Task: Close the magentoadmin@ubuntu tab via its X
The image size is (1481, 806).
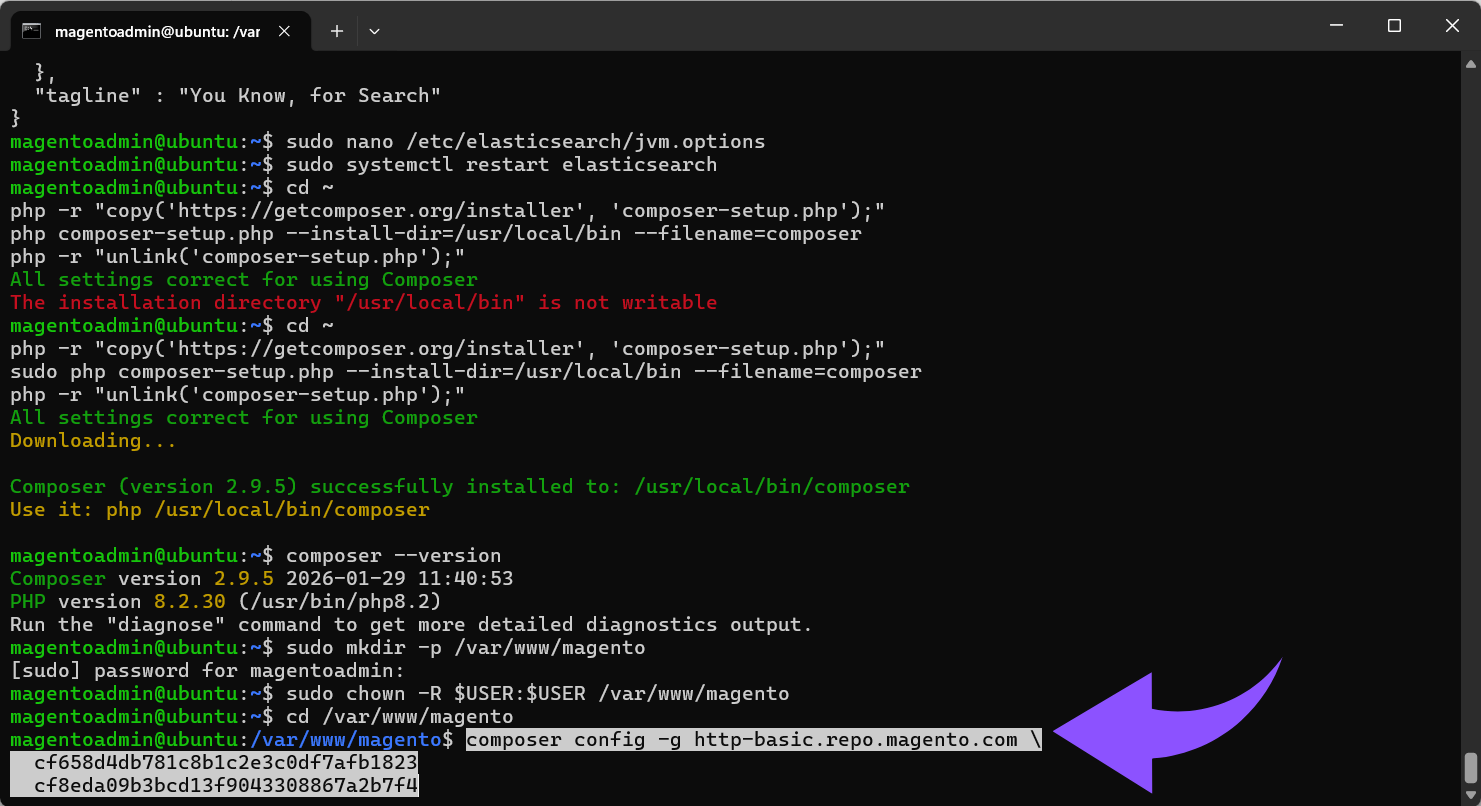Action: [284, 30]
